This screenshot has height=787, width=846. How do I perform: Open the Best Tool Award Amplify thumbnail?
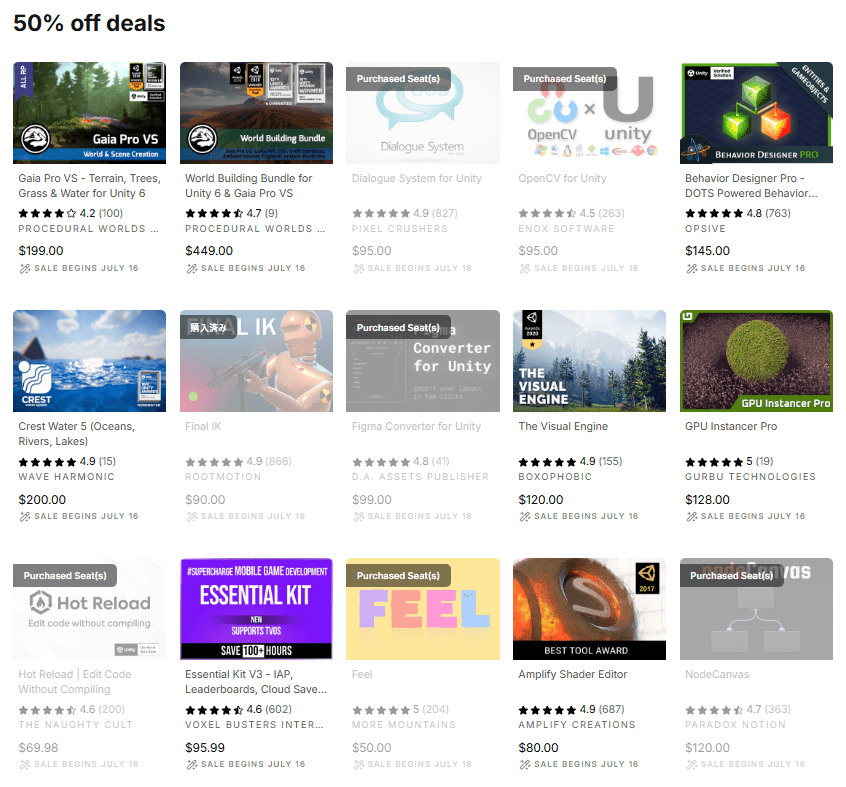(589, 609)
